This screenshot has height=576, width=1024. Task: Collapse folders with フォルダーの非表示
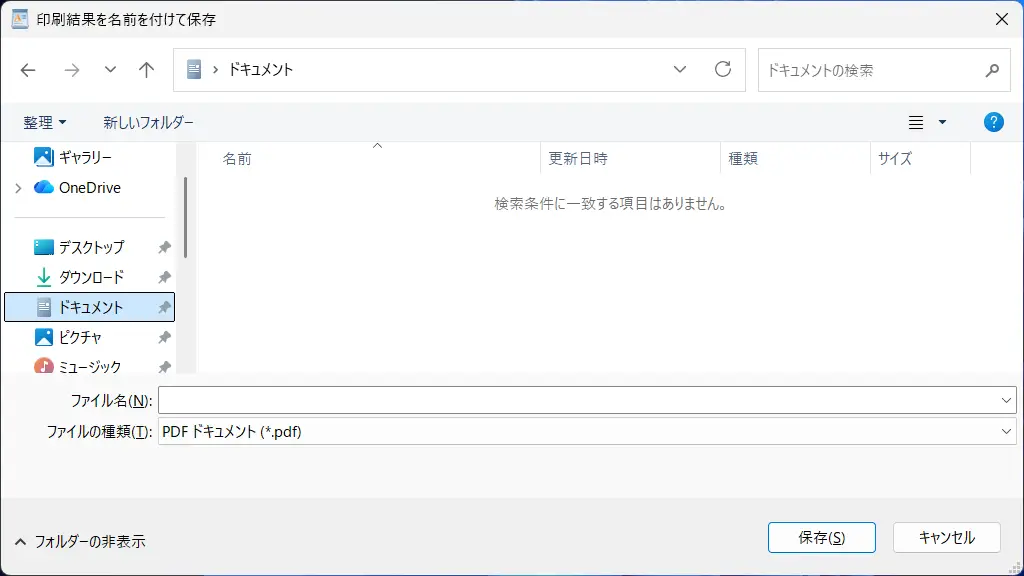(80, 541)
